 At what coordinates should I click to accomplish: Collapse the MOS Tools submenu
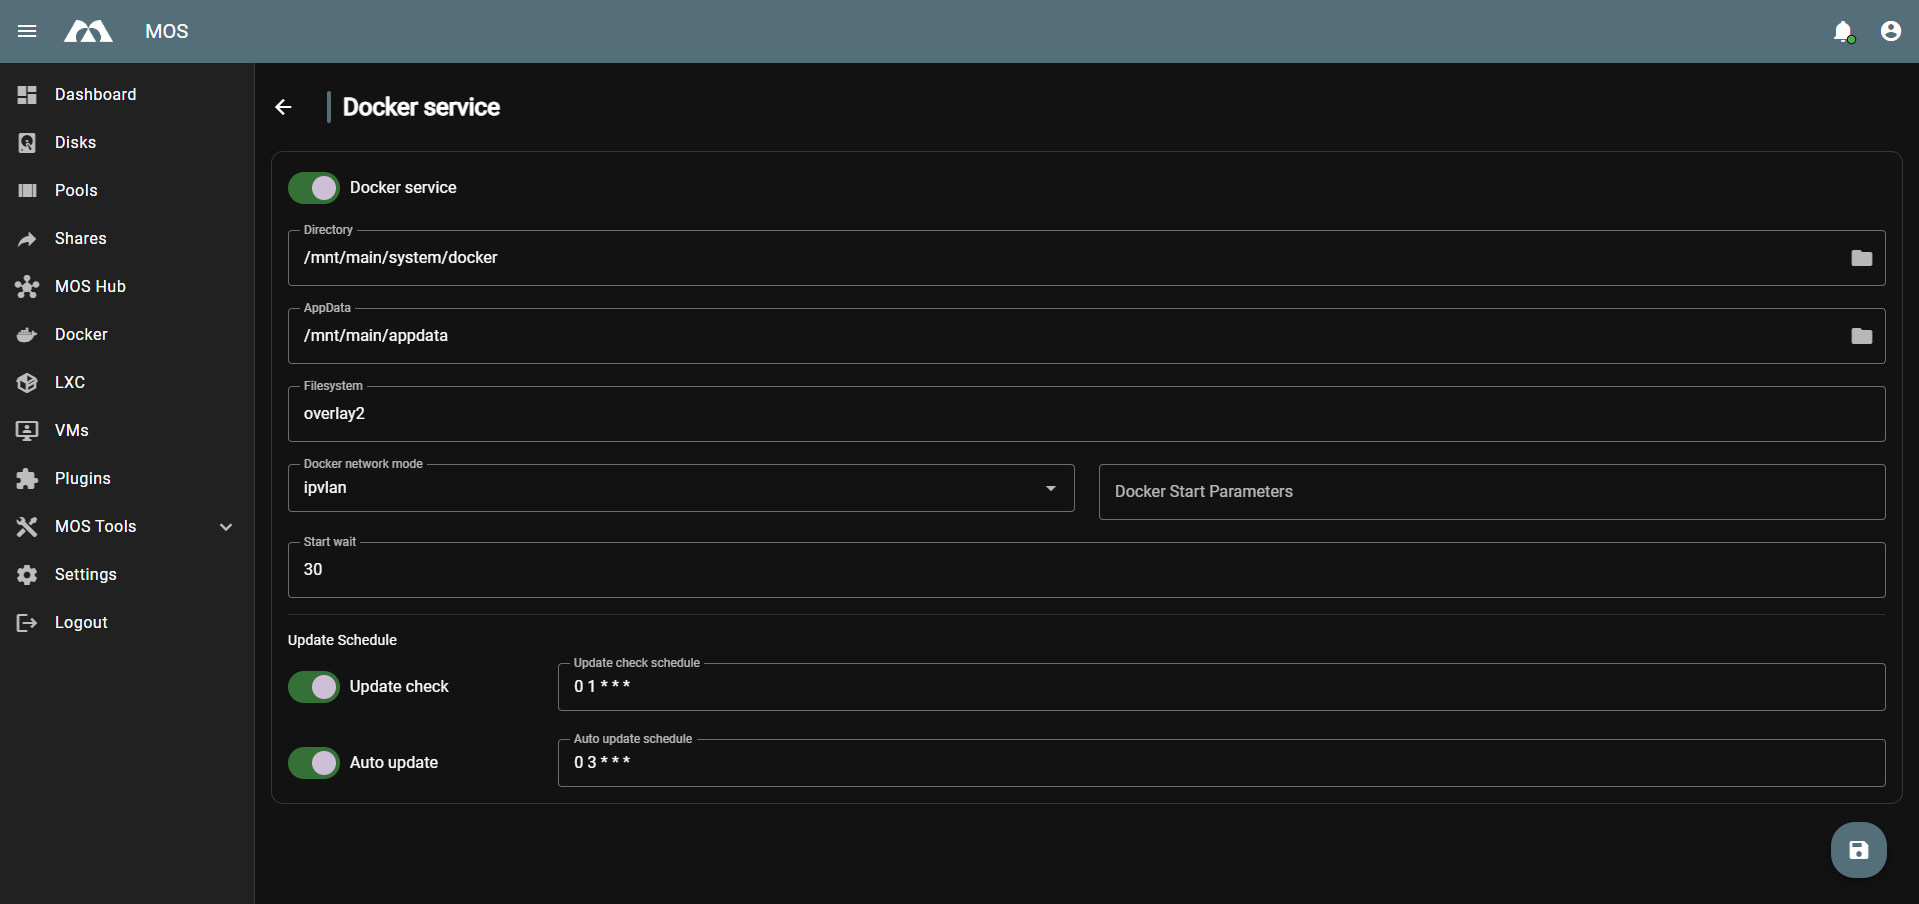pos(225,526)
